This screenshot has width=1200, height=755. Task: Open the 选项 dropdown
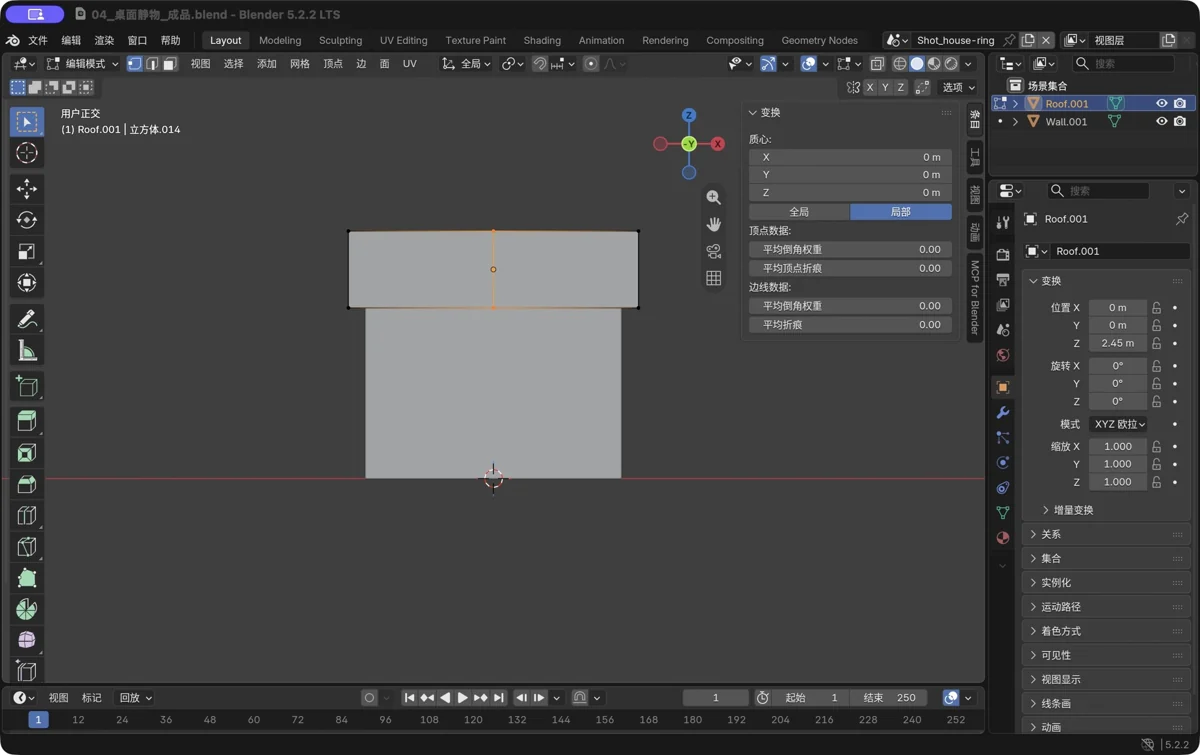(x=958, y=87)
